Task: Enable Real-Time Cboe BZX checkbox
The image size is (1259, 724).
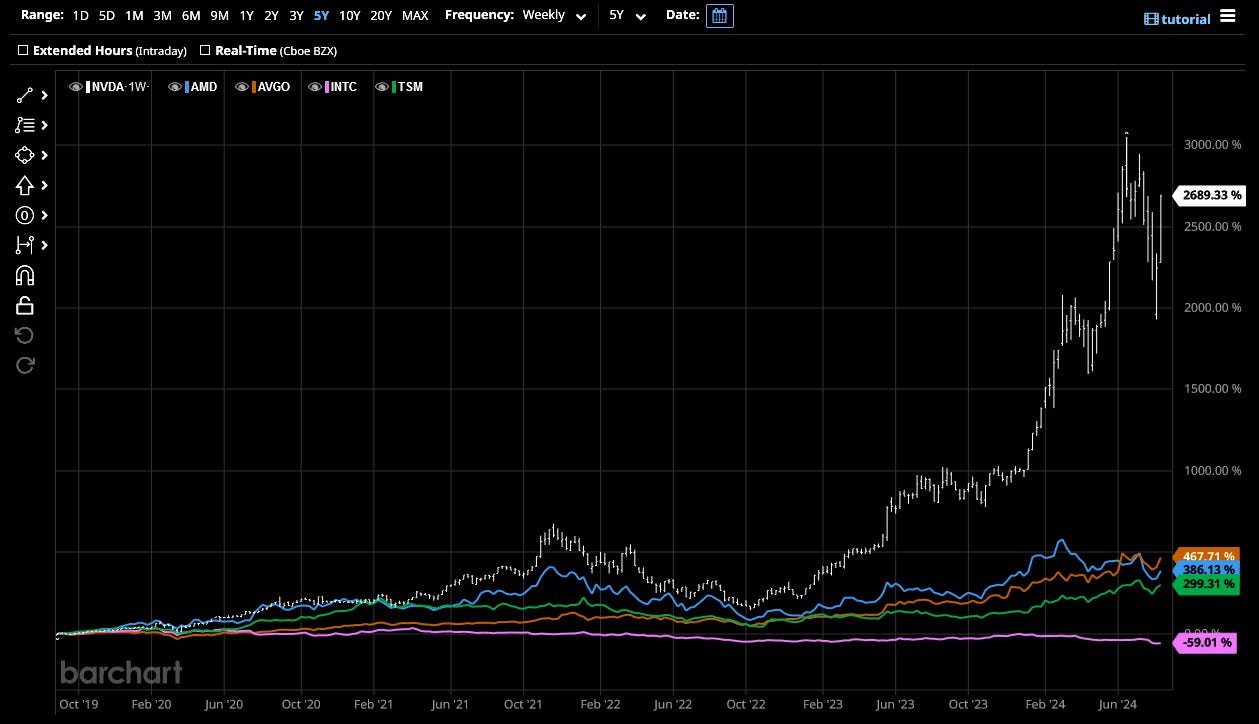Action: tap(205, 50)
